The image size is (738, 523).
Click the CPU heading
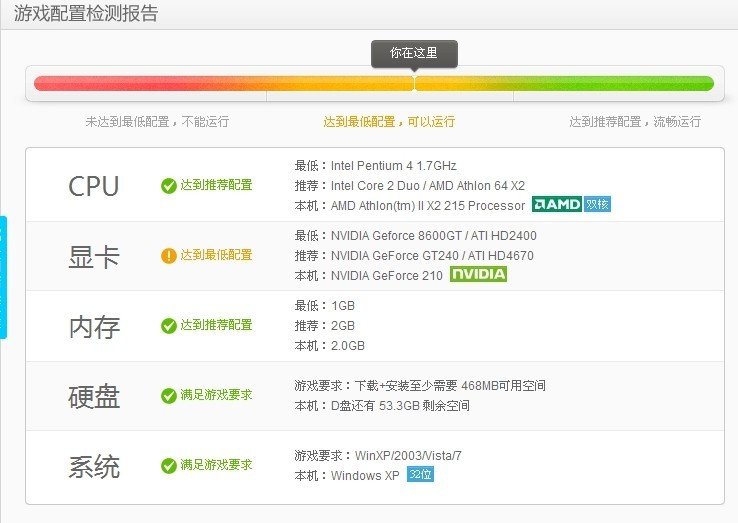tap(94, 186)
